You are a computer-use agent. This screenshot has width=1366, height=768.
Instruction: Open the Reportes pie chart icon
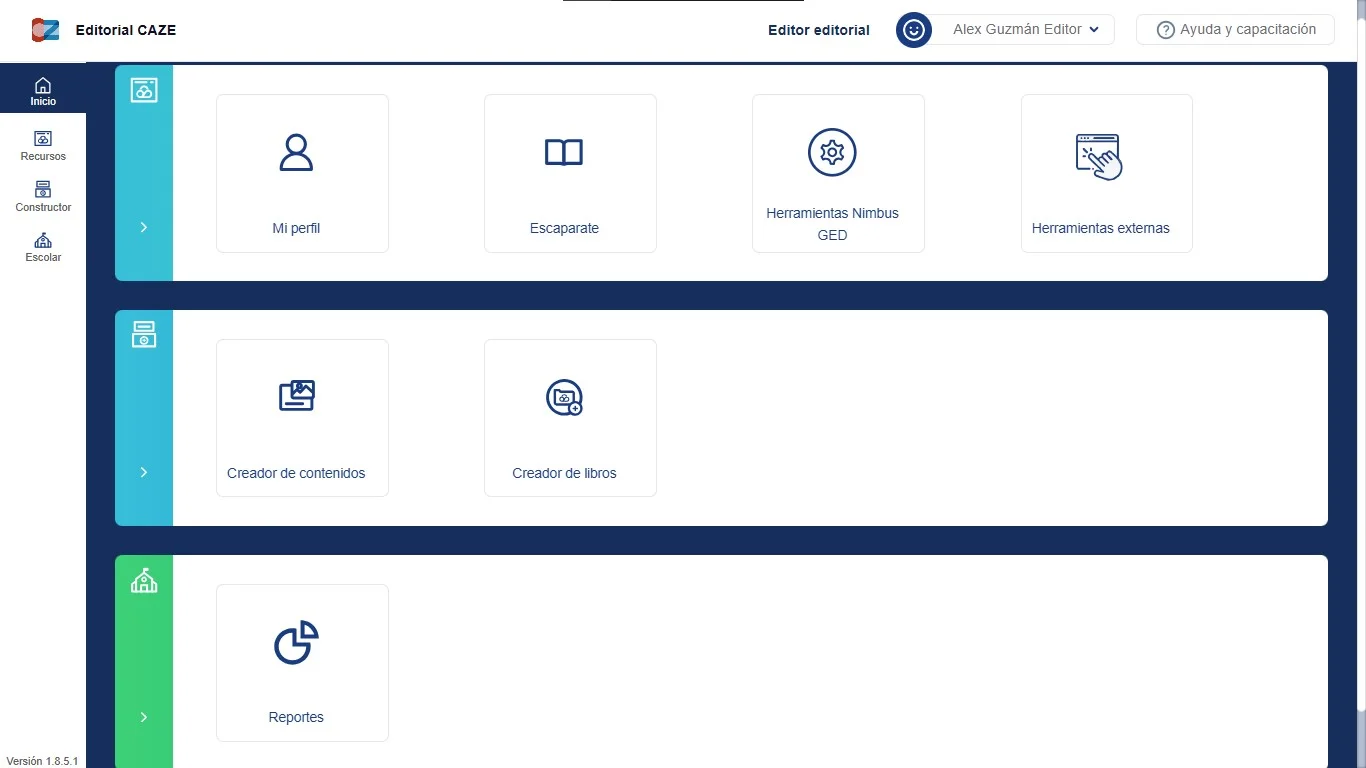[296, 642]
